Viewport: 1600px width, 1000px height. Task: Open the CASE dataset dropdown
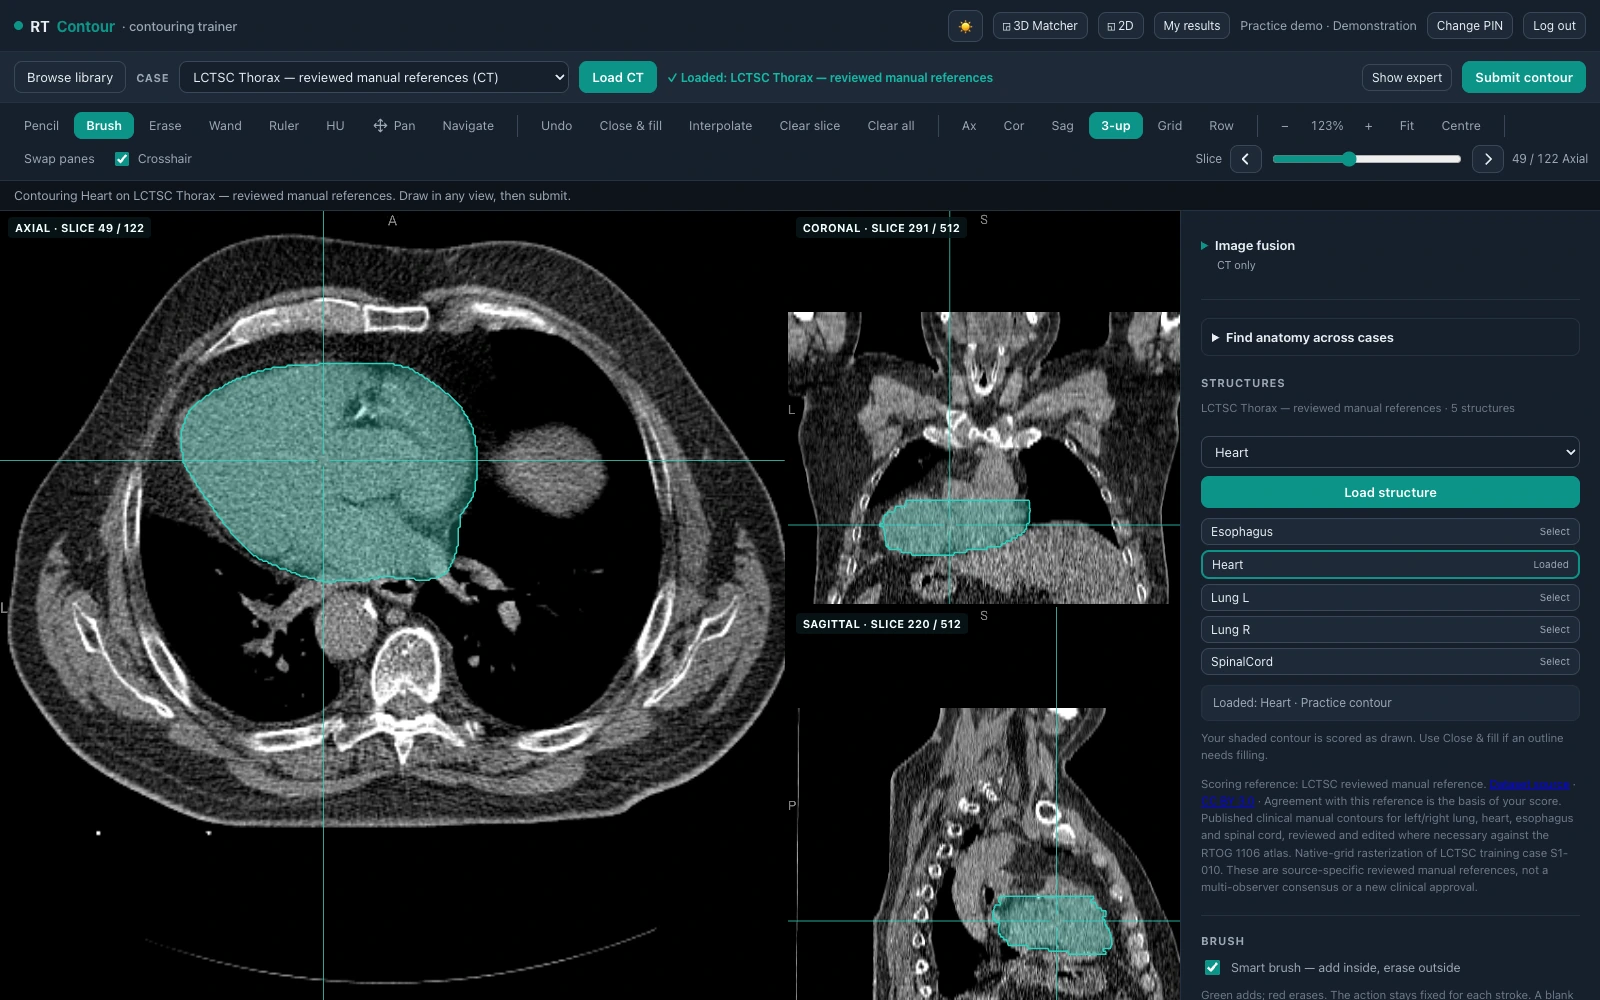pyautogui.click(x=374, y=77)
